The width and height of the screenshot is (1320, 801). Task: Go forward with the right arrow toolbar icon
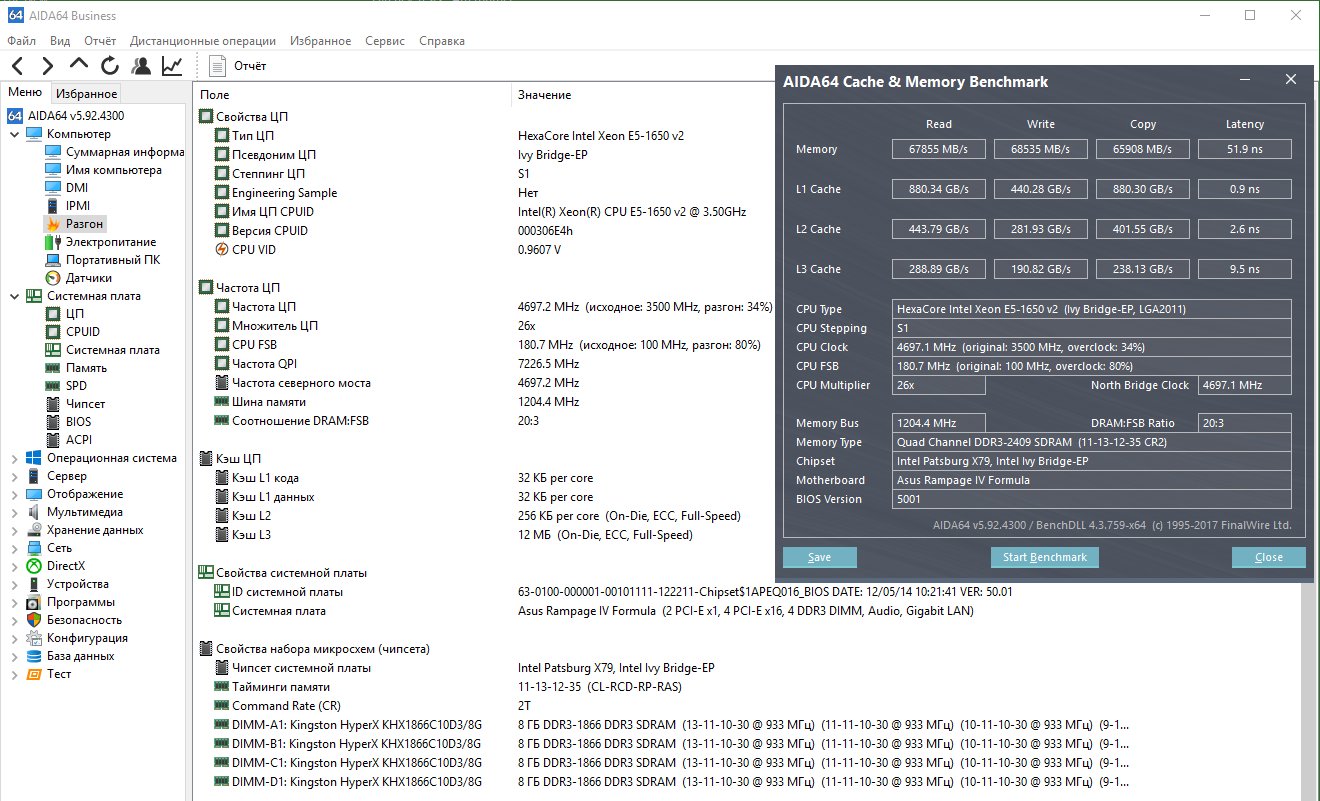click(x=47, y=66)
